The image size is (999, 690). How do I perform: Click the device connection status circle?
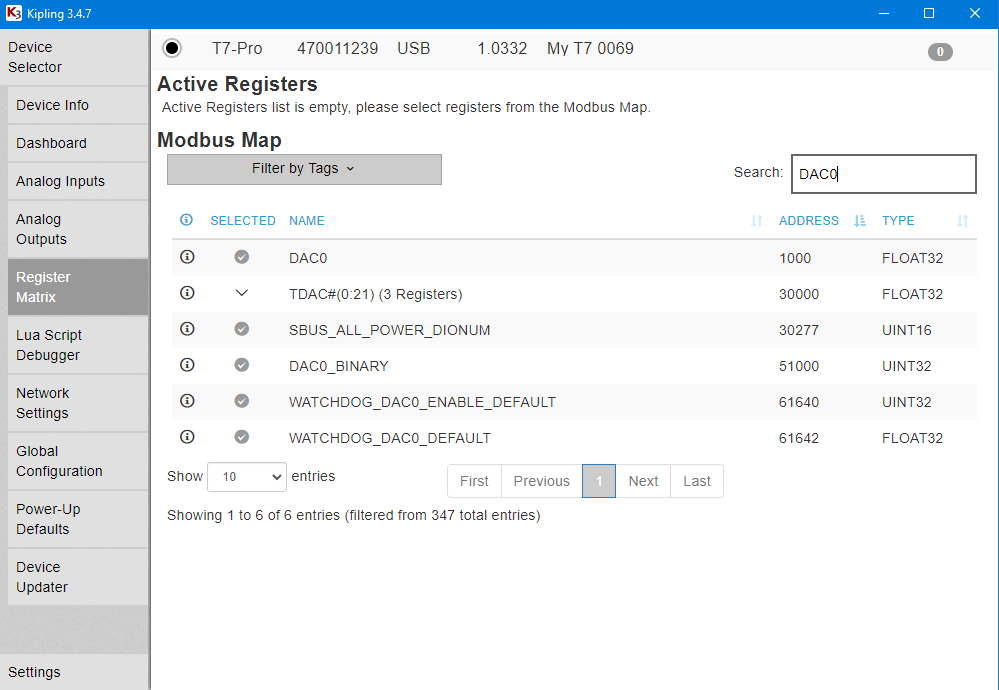pos(172,47)
